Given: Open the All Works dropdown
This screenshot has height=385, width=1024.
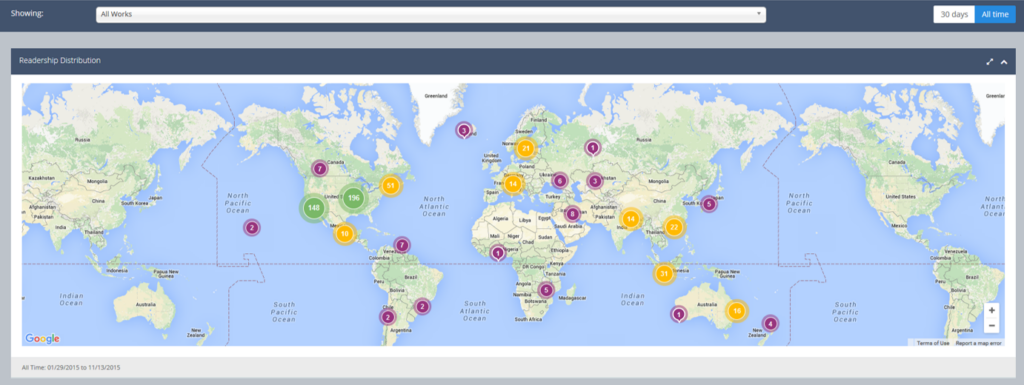Looking at the screenshot, I should pos(430,14).
